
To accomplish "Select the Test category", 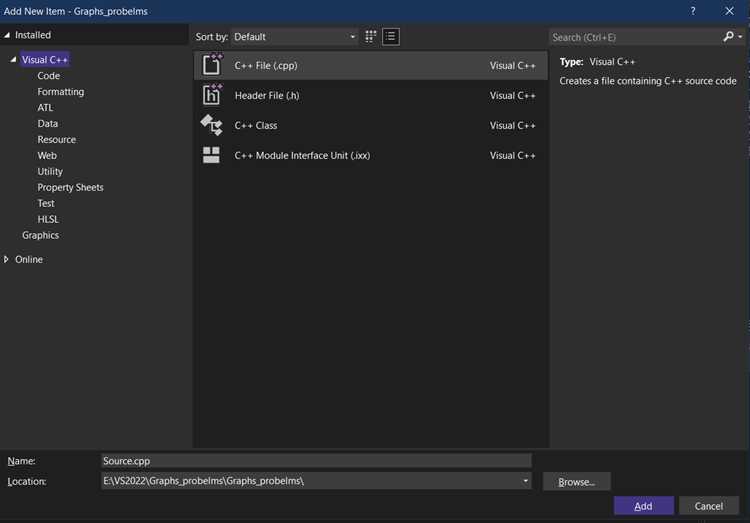I will click(46, 203).
